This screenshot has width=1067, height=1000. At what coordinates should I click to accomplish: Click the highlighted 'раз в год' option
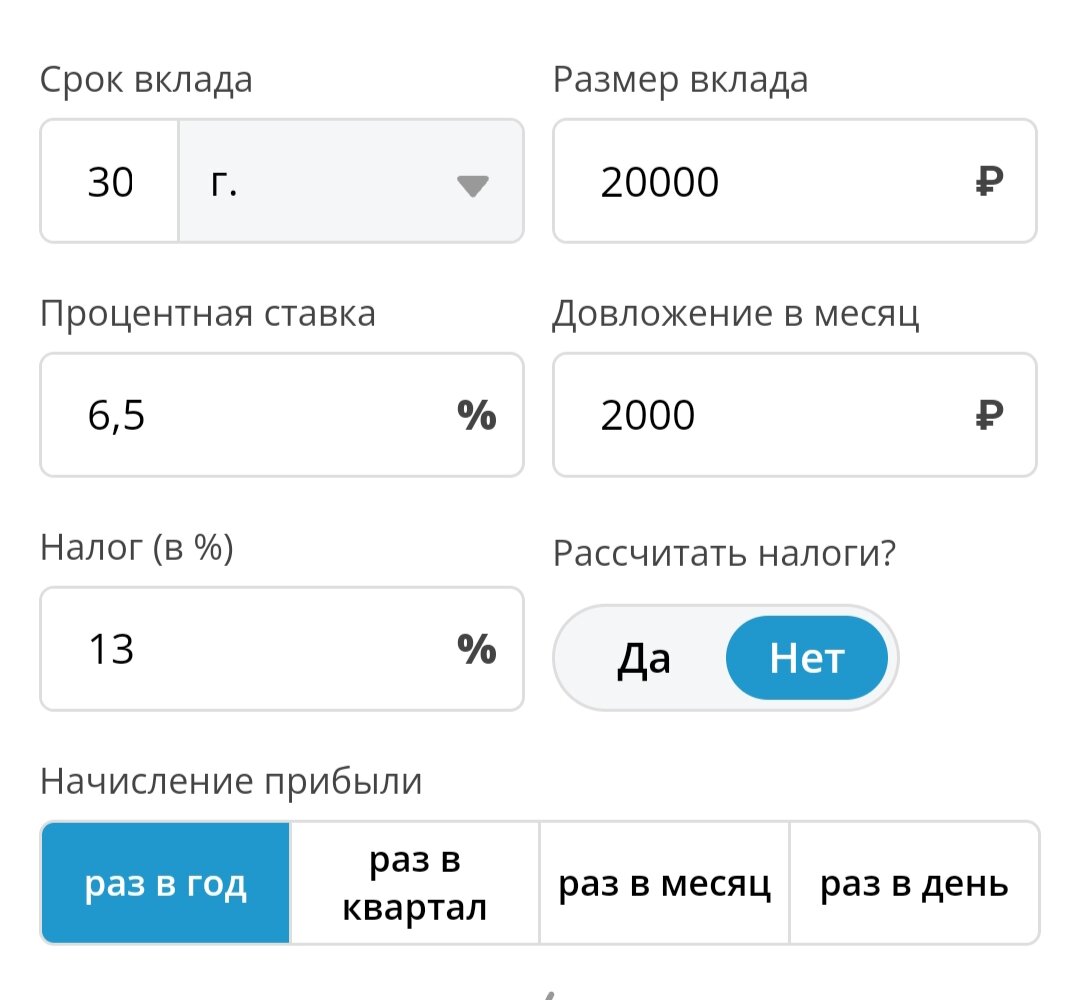pos(165,882)
